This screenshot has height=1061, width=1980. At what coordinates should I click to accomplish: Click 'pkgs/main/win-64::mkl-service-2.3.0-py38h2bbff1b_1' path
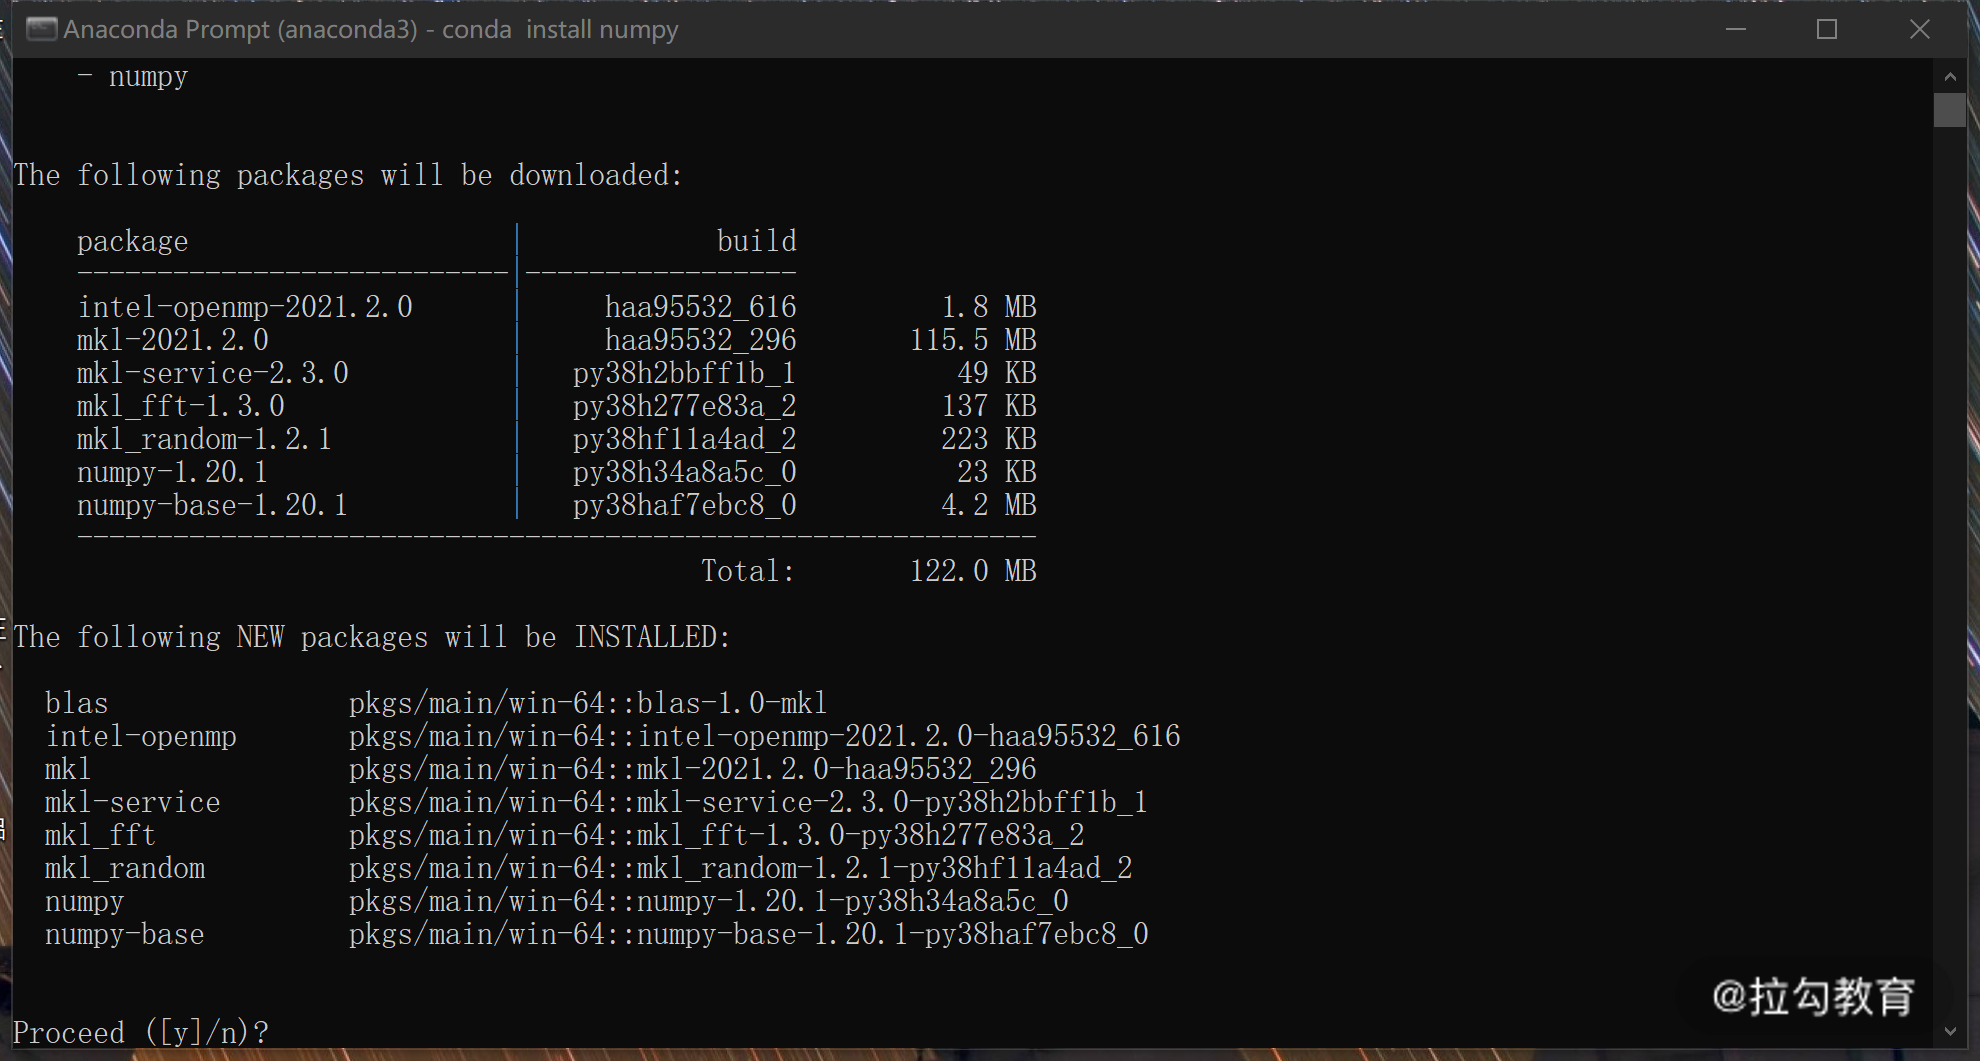748,802
